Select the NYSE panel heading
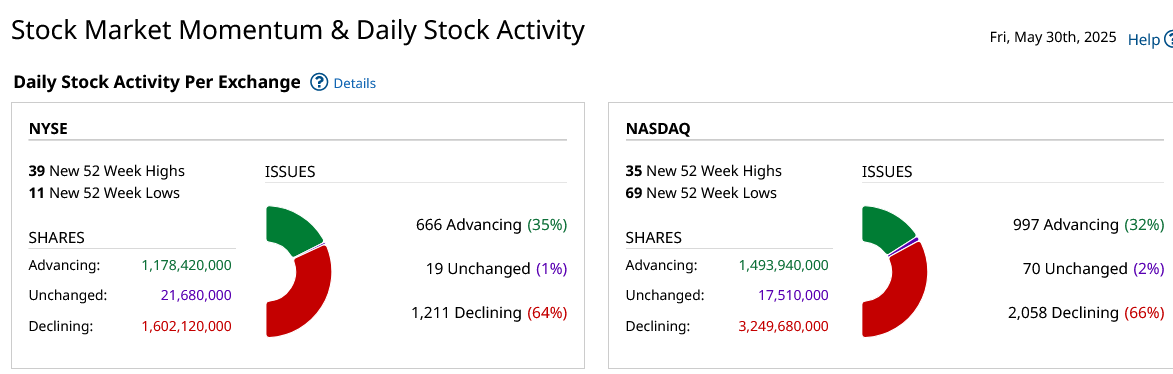Image resolution: width=1173 pixels, height=374 pixels. point(49,129)
